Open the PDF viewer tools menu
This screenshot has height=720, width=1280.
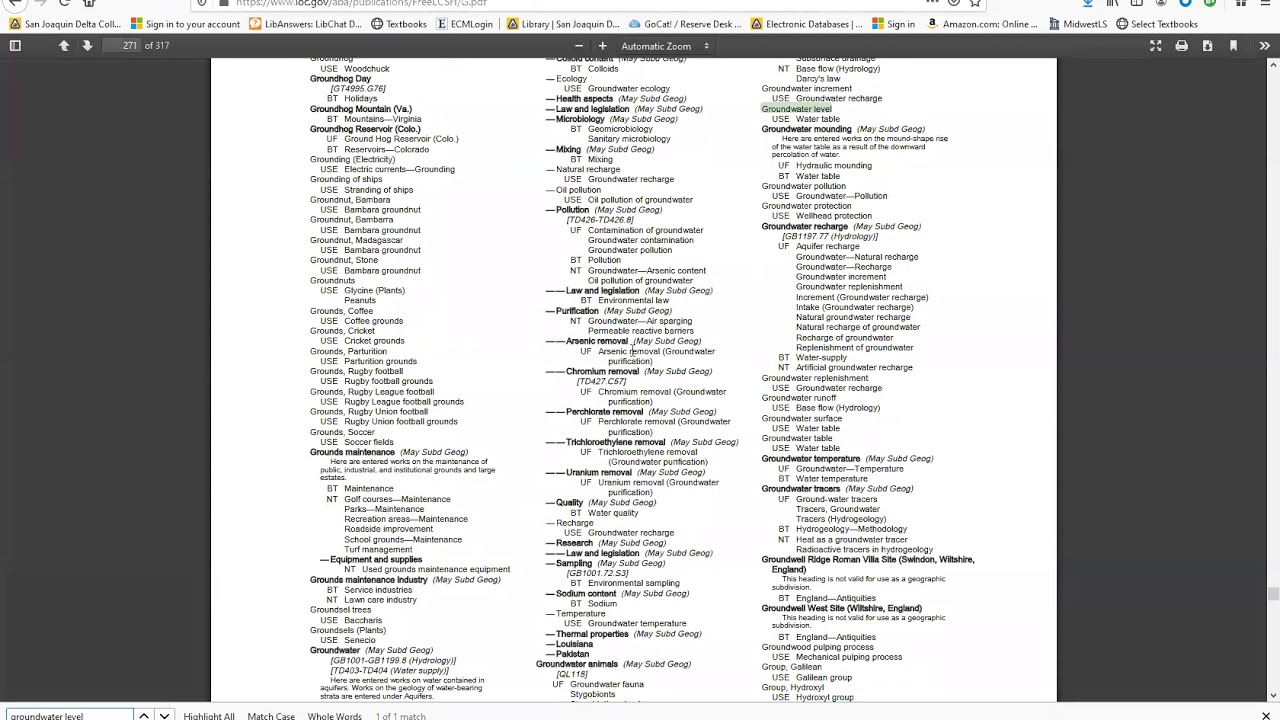(1265, 46)
